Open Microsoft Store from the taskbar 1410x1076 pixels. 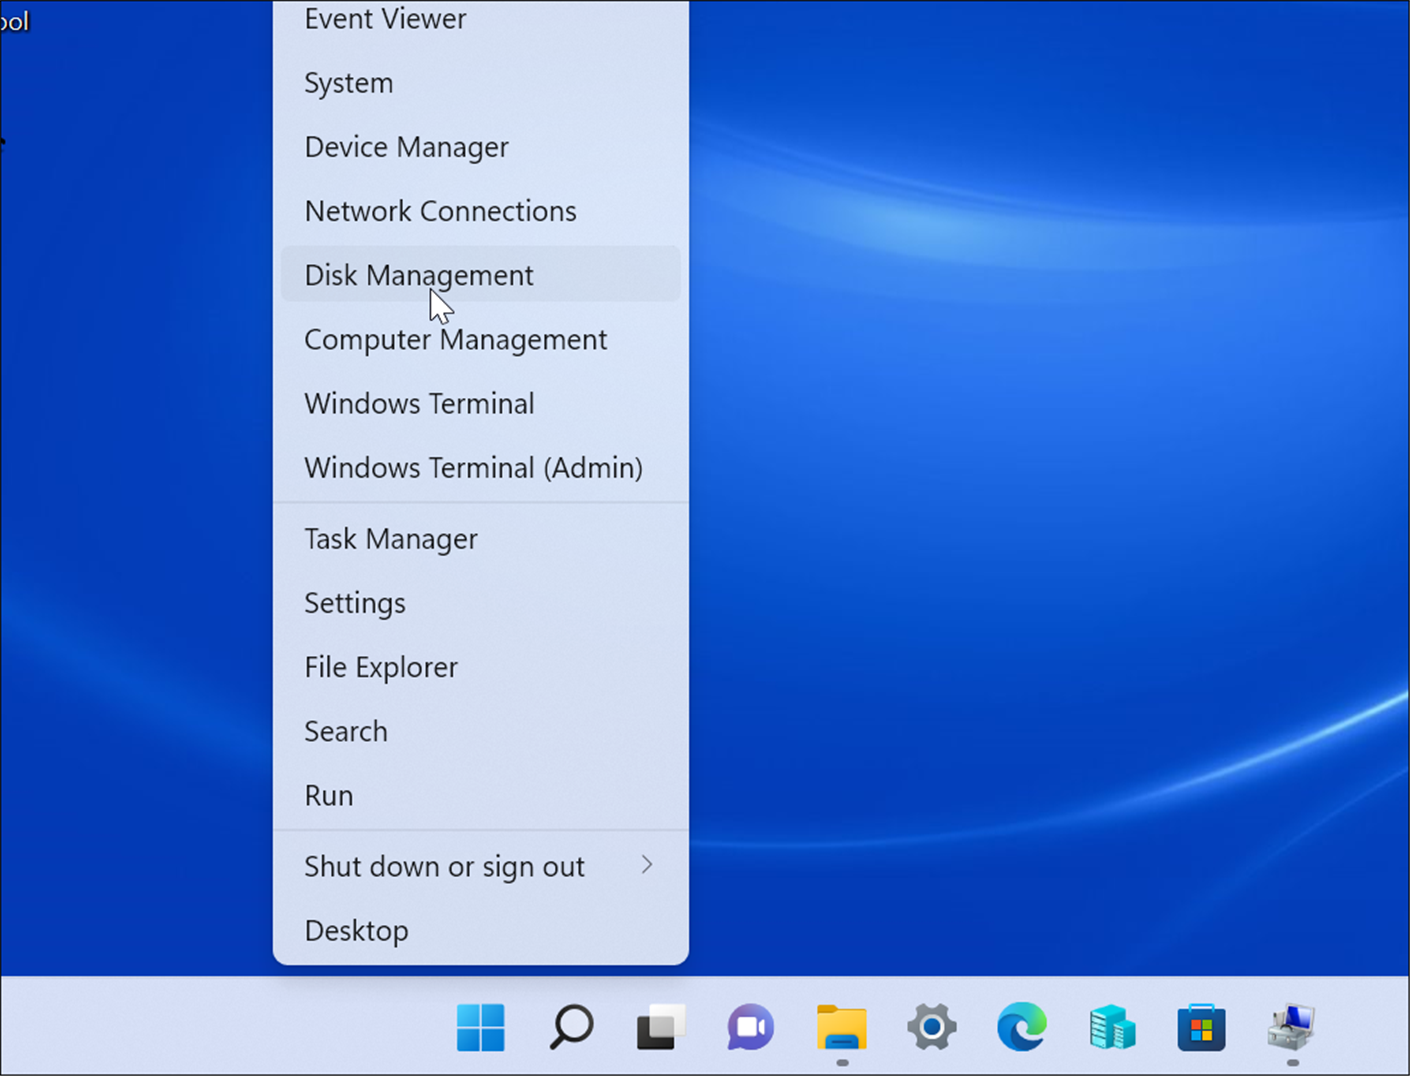coord(1201,1028)
